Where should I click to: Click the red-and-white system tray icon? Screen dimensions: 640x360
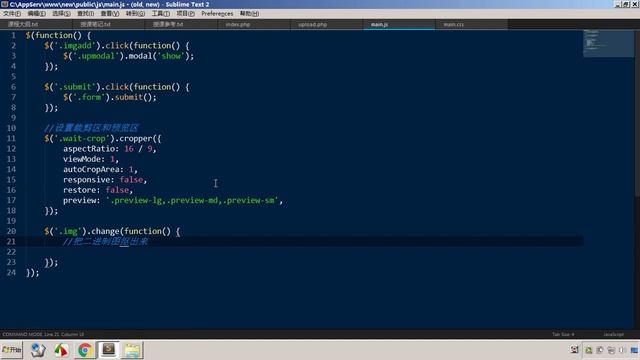tap(575, 350)
